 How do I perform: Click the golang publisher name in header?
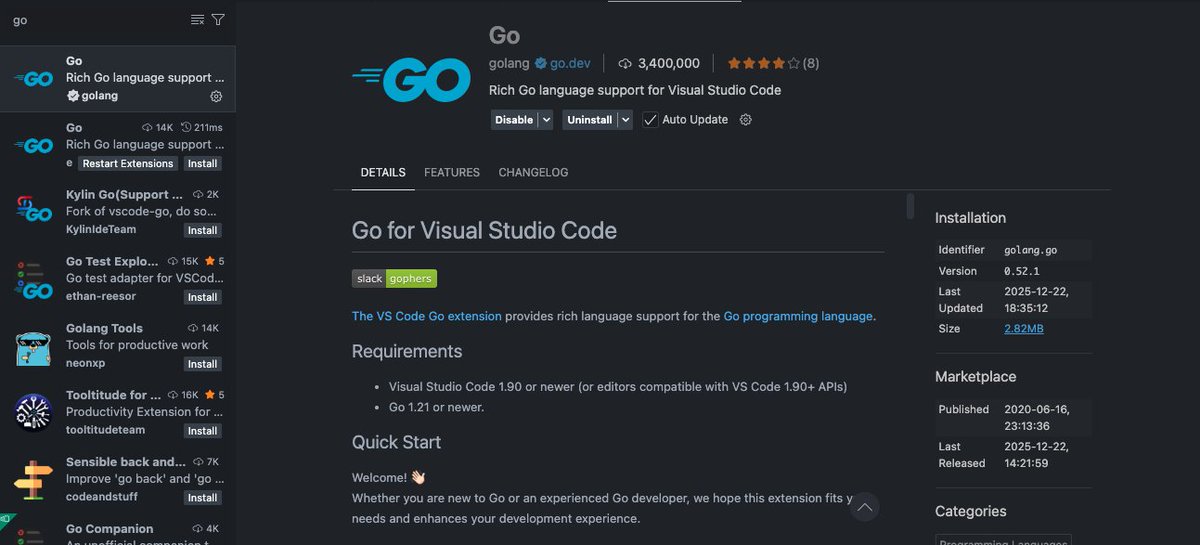(509, 63)
